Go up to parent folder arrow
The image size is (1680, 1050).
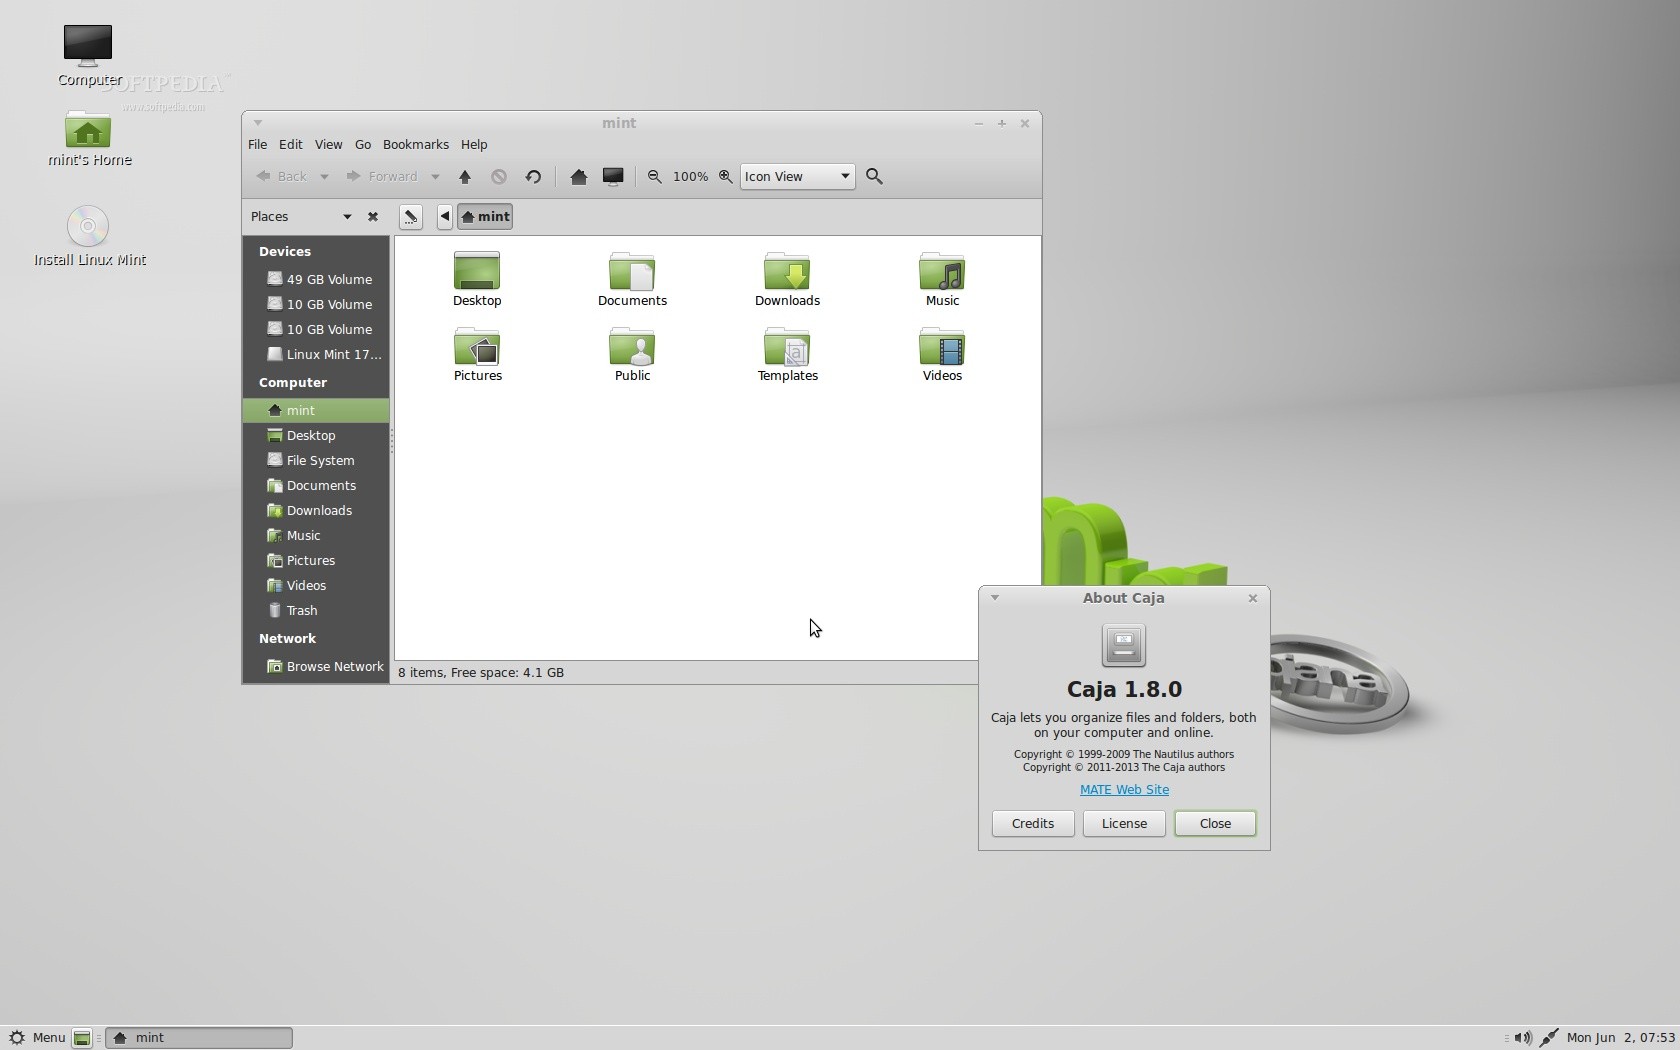tap(465, 177)
